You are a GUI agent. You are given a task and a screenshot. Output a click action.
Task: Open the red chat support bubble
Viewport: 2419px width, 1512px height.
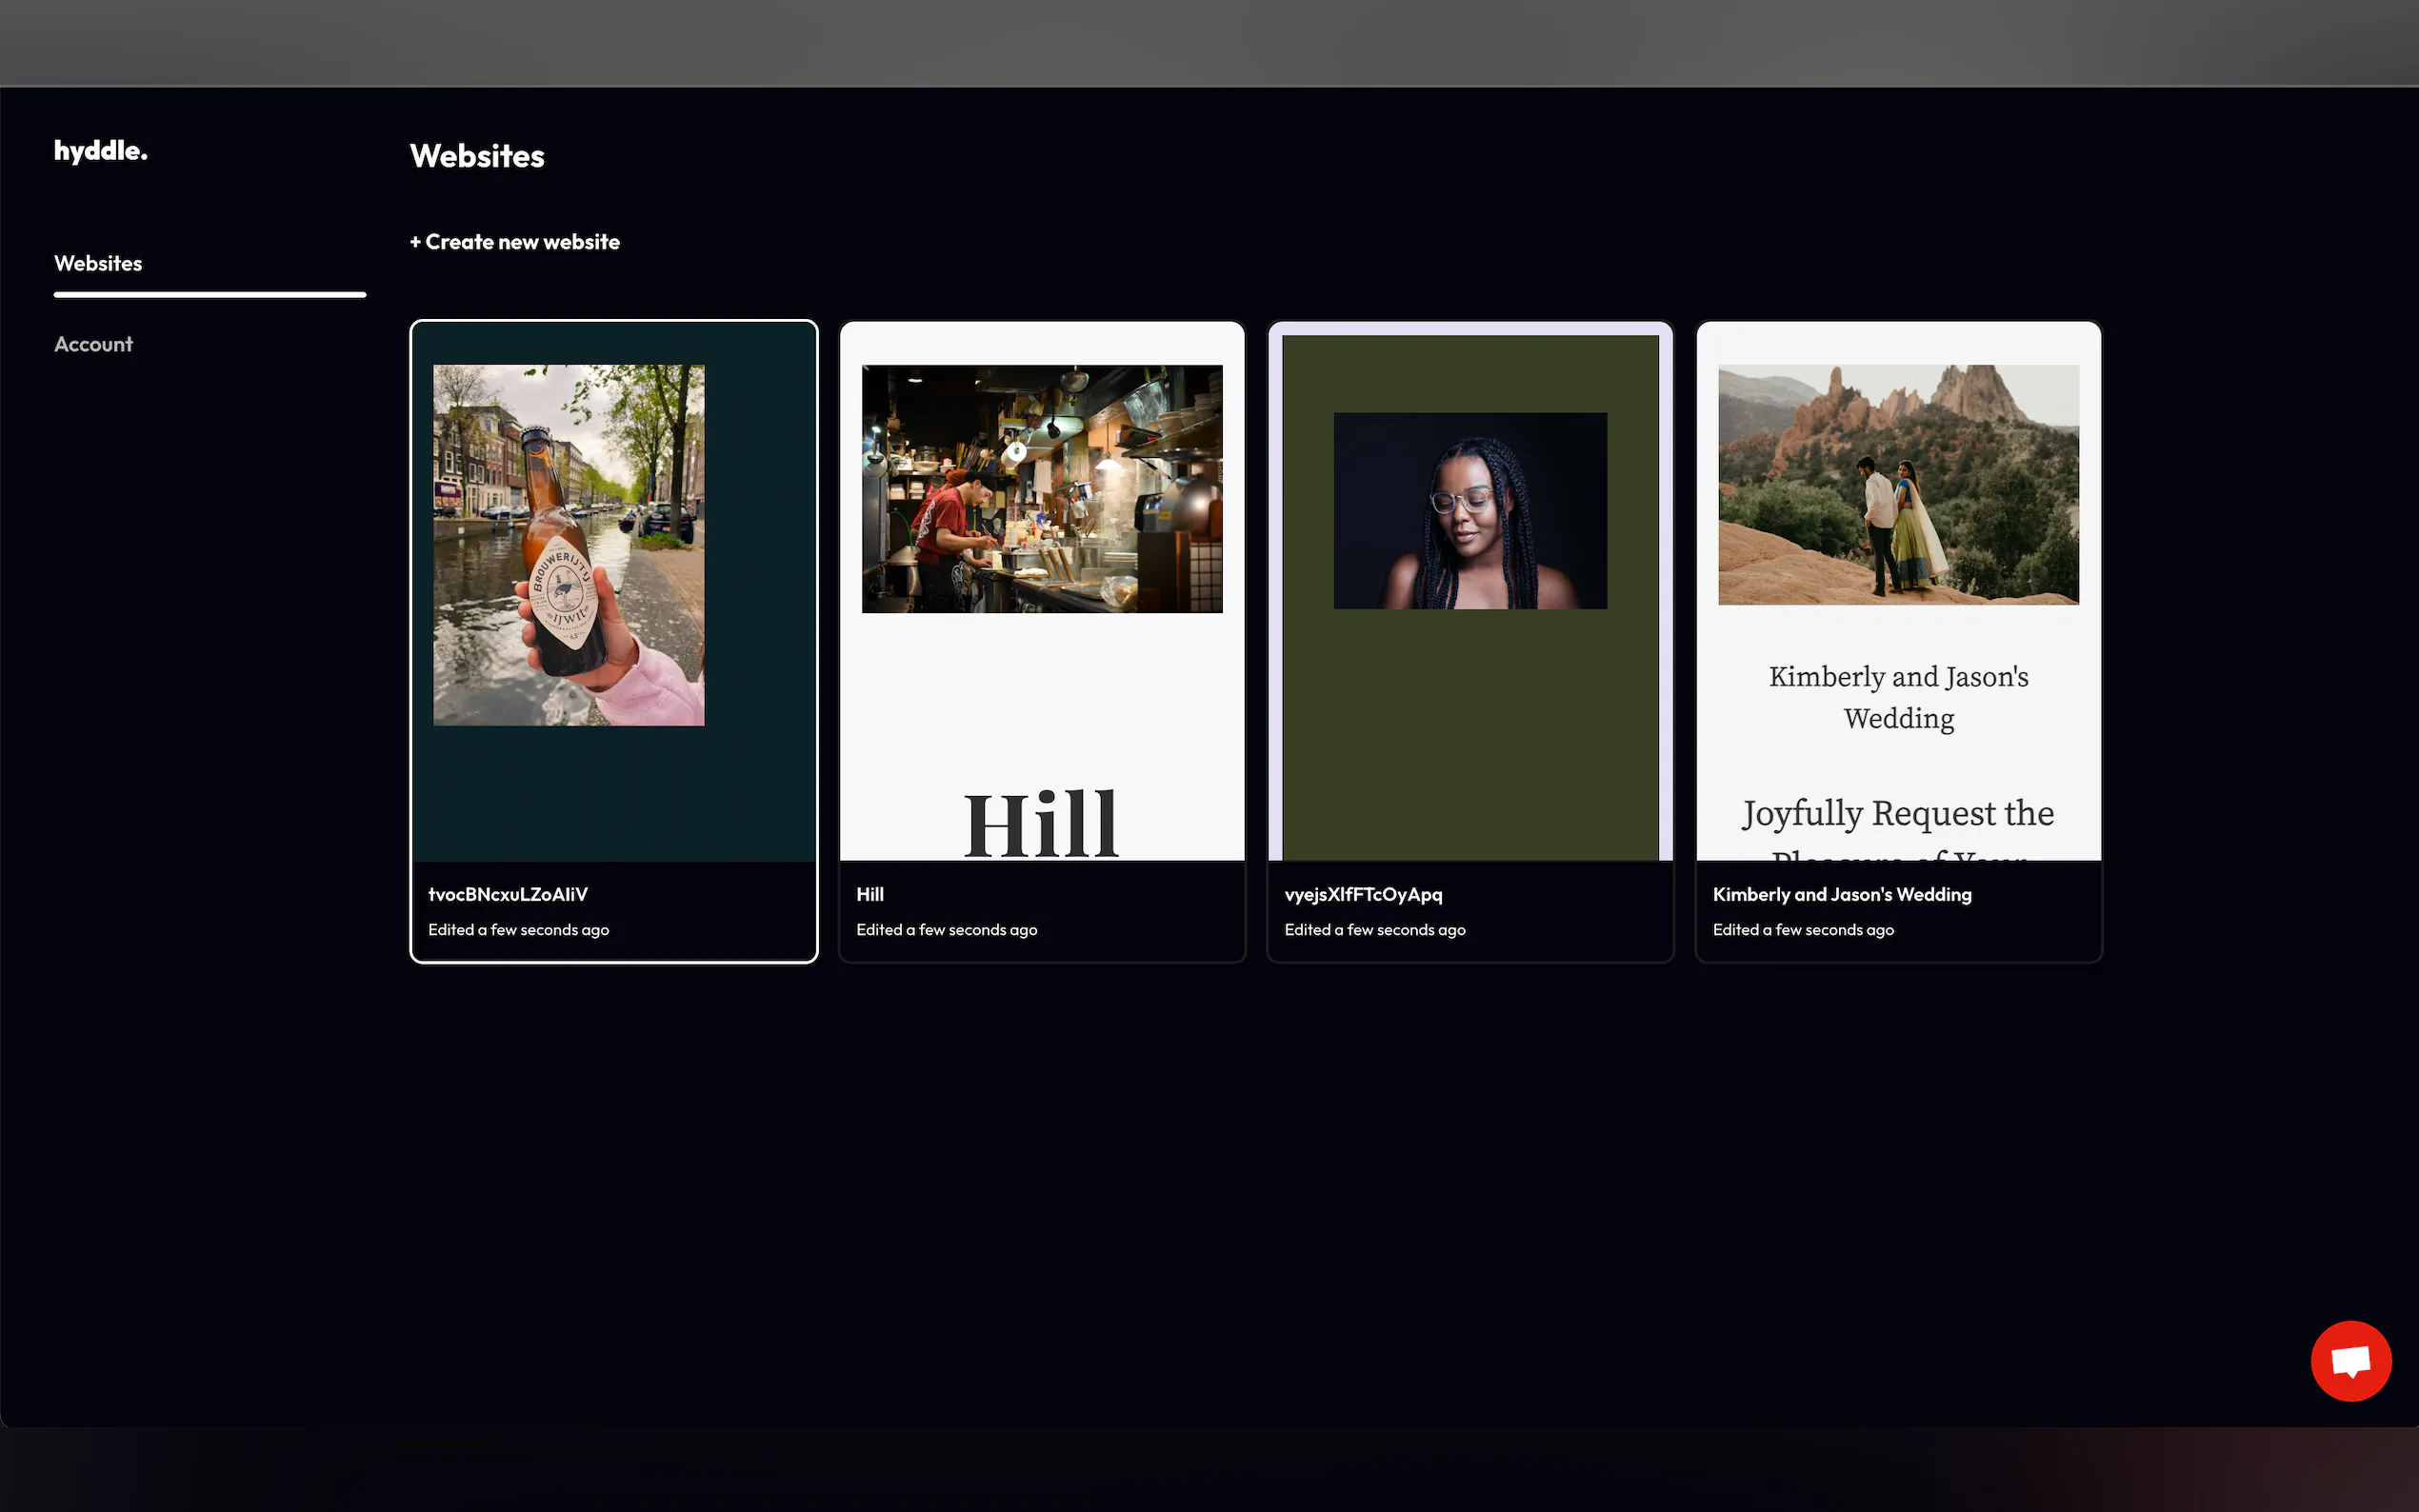click(2350, 1361)
